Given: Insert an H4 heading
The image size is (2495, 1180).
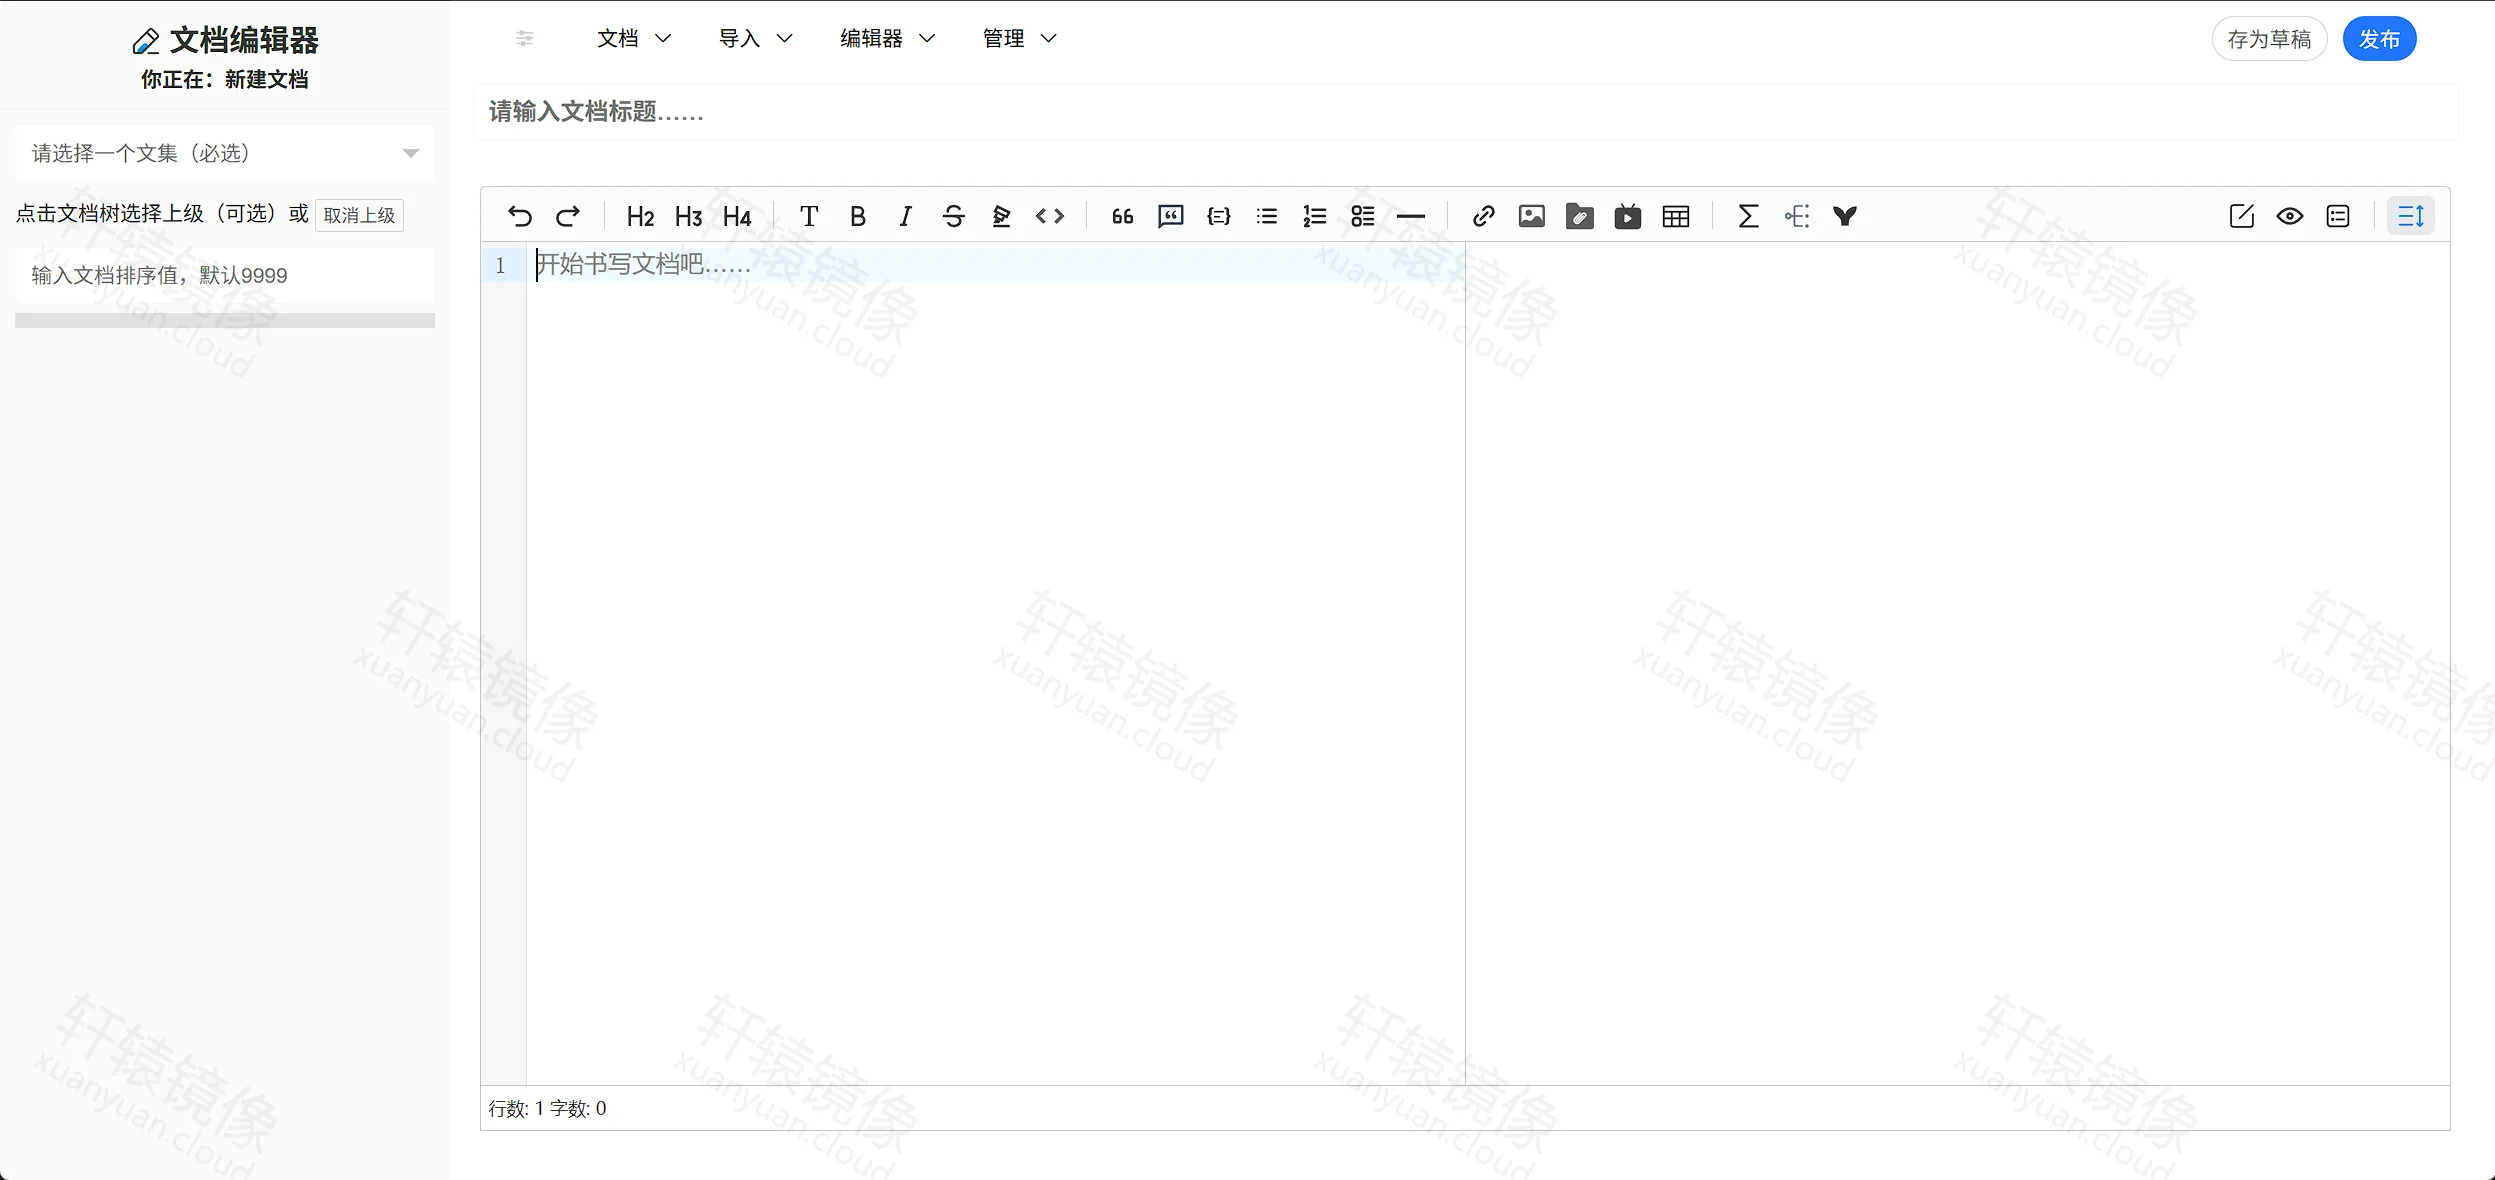Looking at the screenshot, I should pyautogui.click(x=737, y=216).
